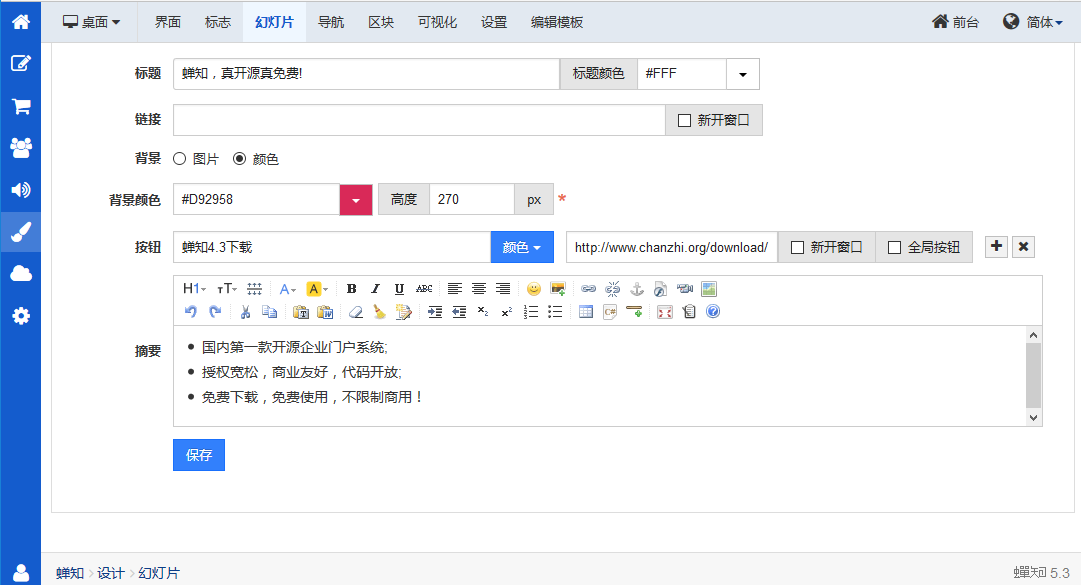The image size is (1081, 585).
Task: Click the undo arrow in editor toolbar
Action: 191,312
